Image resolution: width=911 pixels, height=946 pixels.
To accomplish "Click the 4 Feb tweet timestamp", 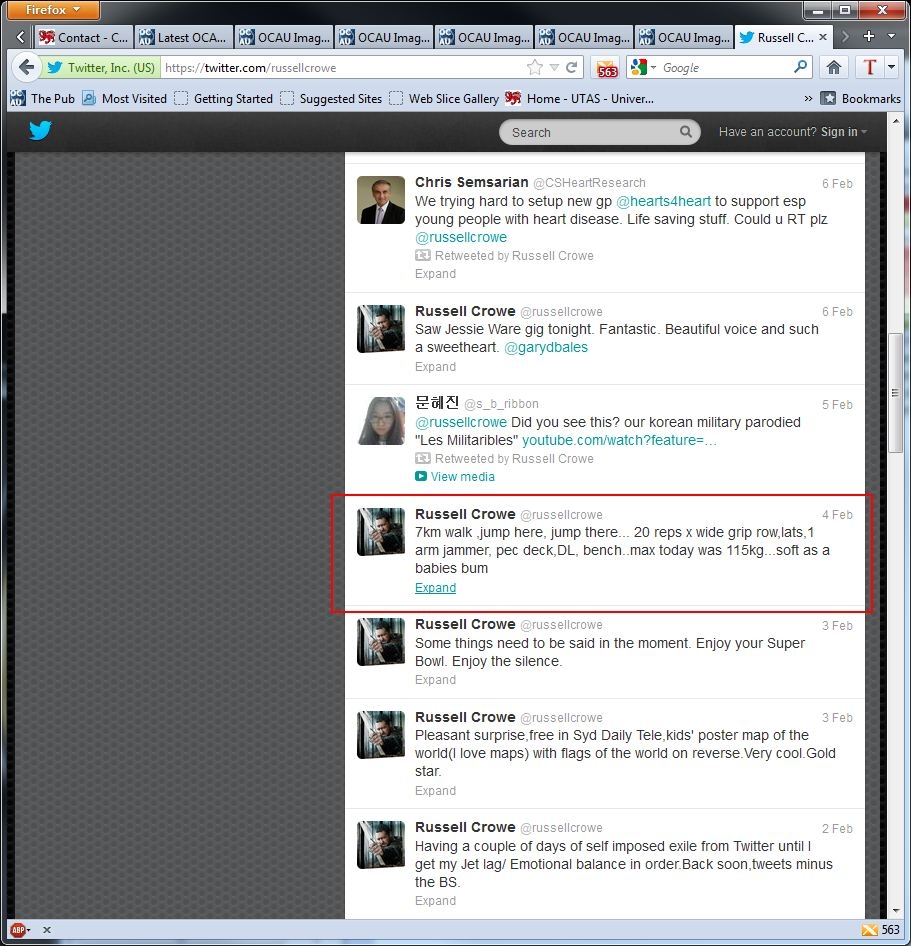I will pos(837,515).
